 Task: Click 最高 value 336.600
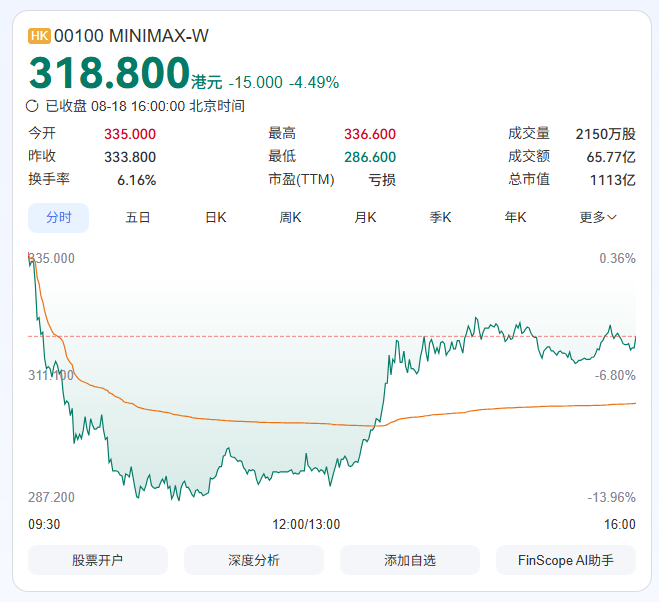click(370, 134)
